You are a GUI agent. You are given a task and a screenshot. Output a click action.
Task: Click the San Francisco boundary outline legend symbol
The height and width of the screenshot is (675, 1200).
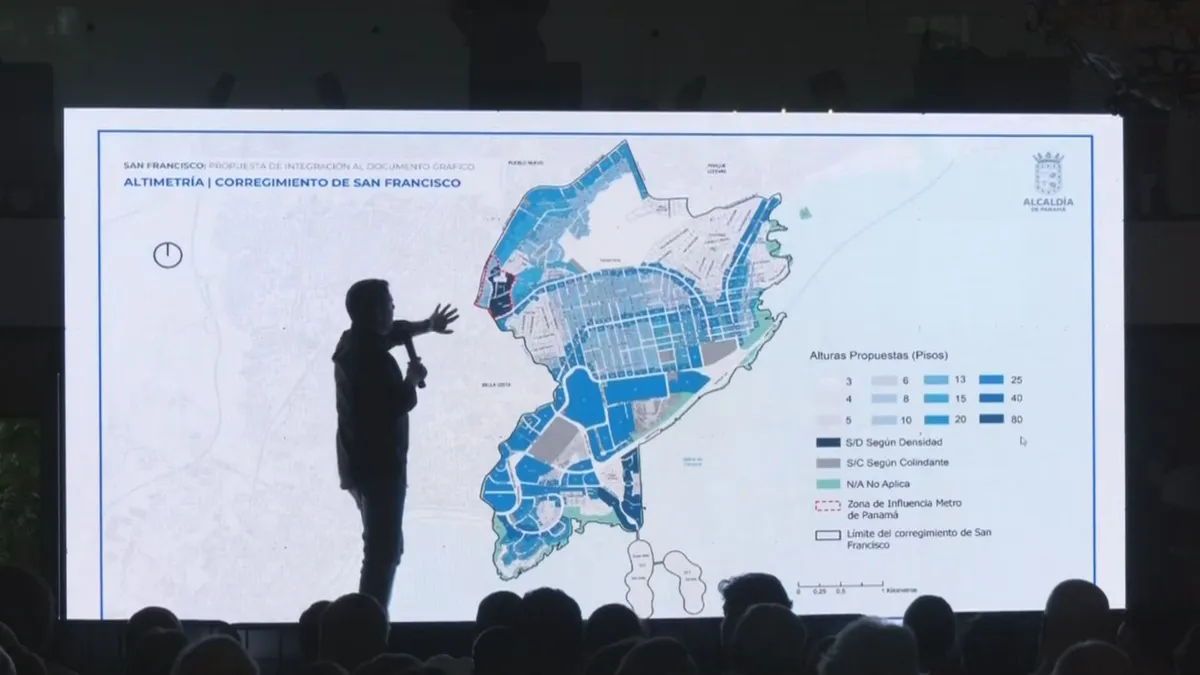828,536
